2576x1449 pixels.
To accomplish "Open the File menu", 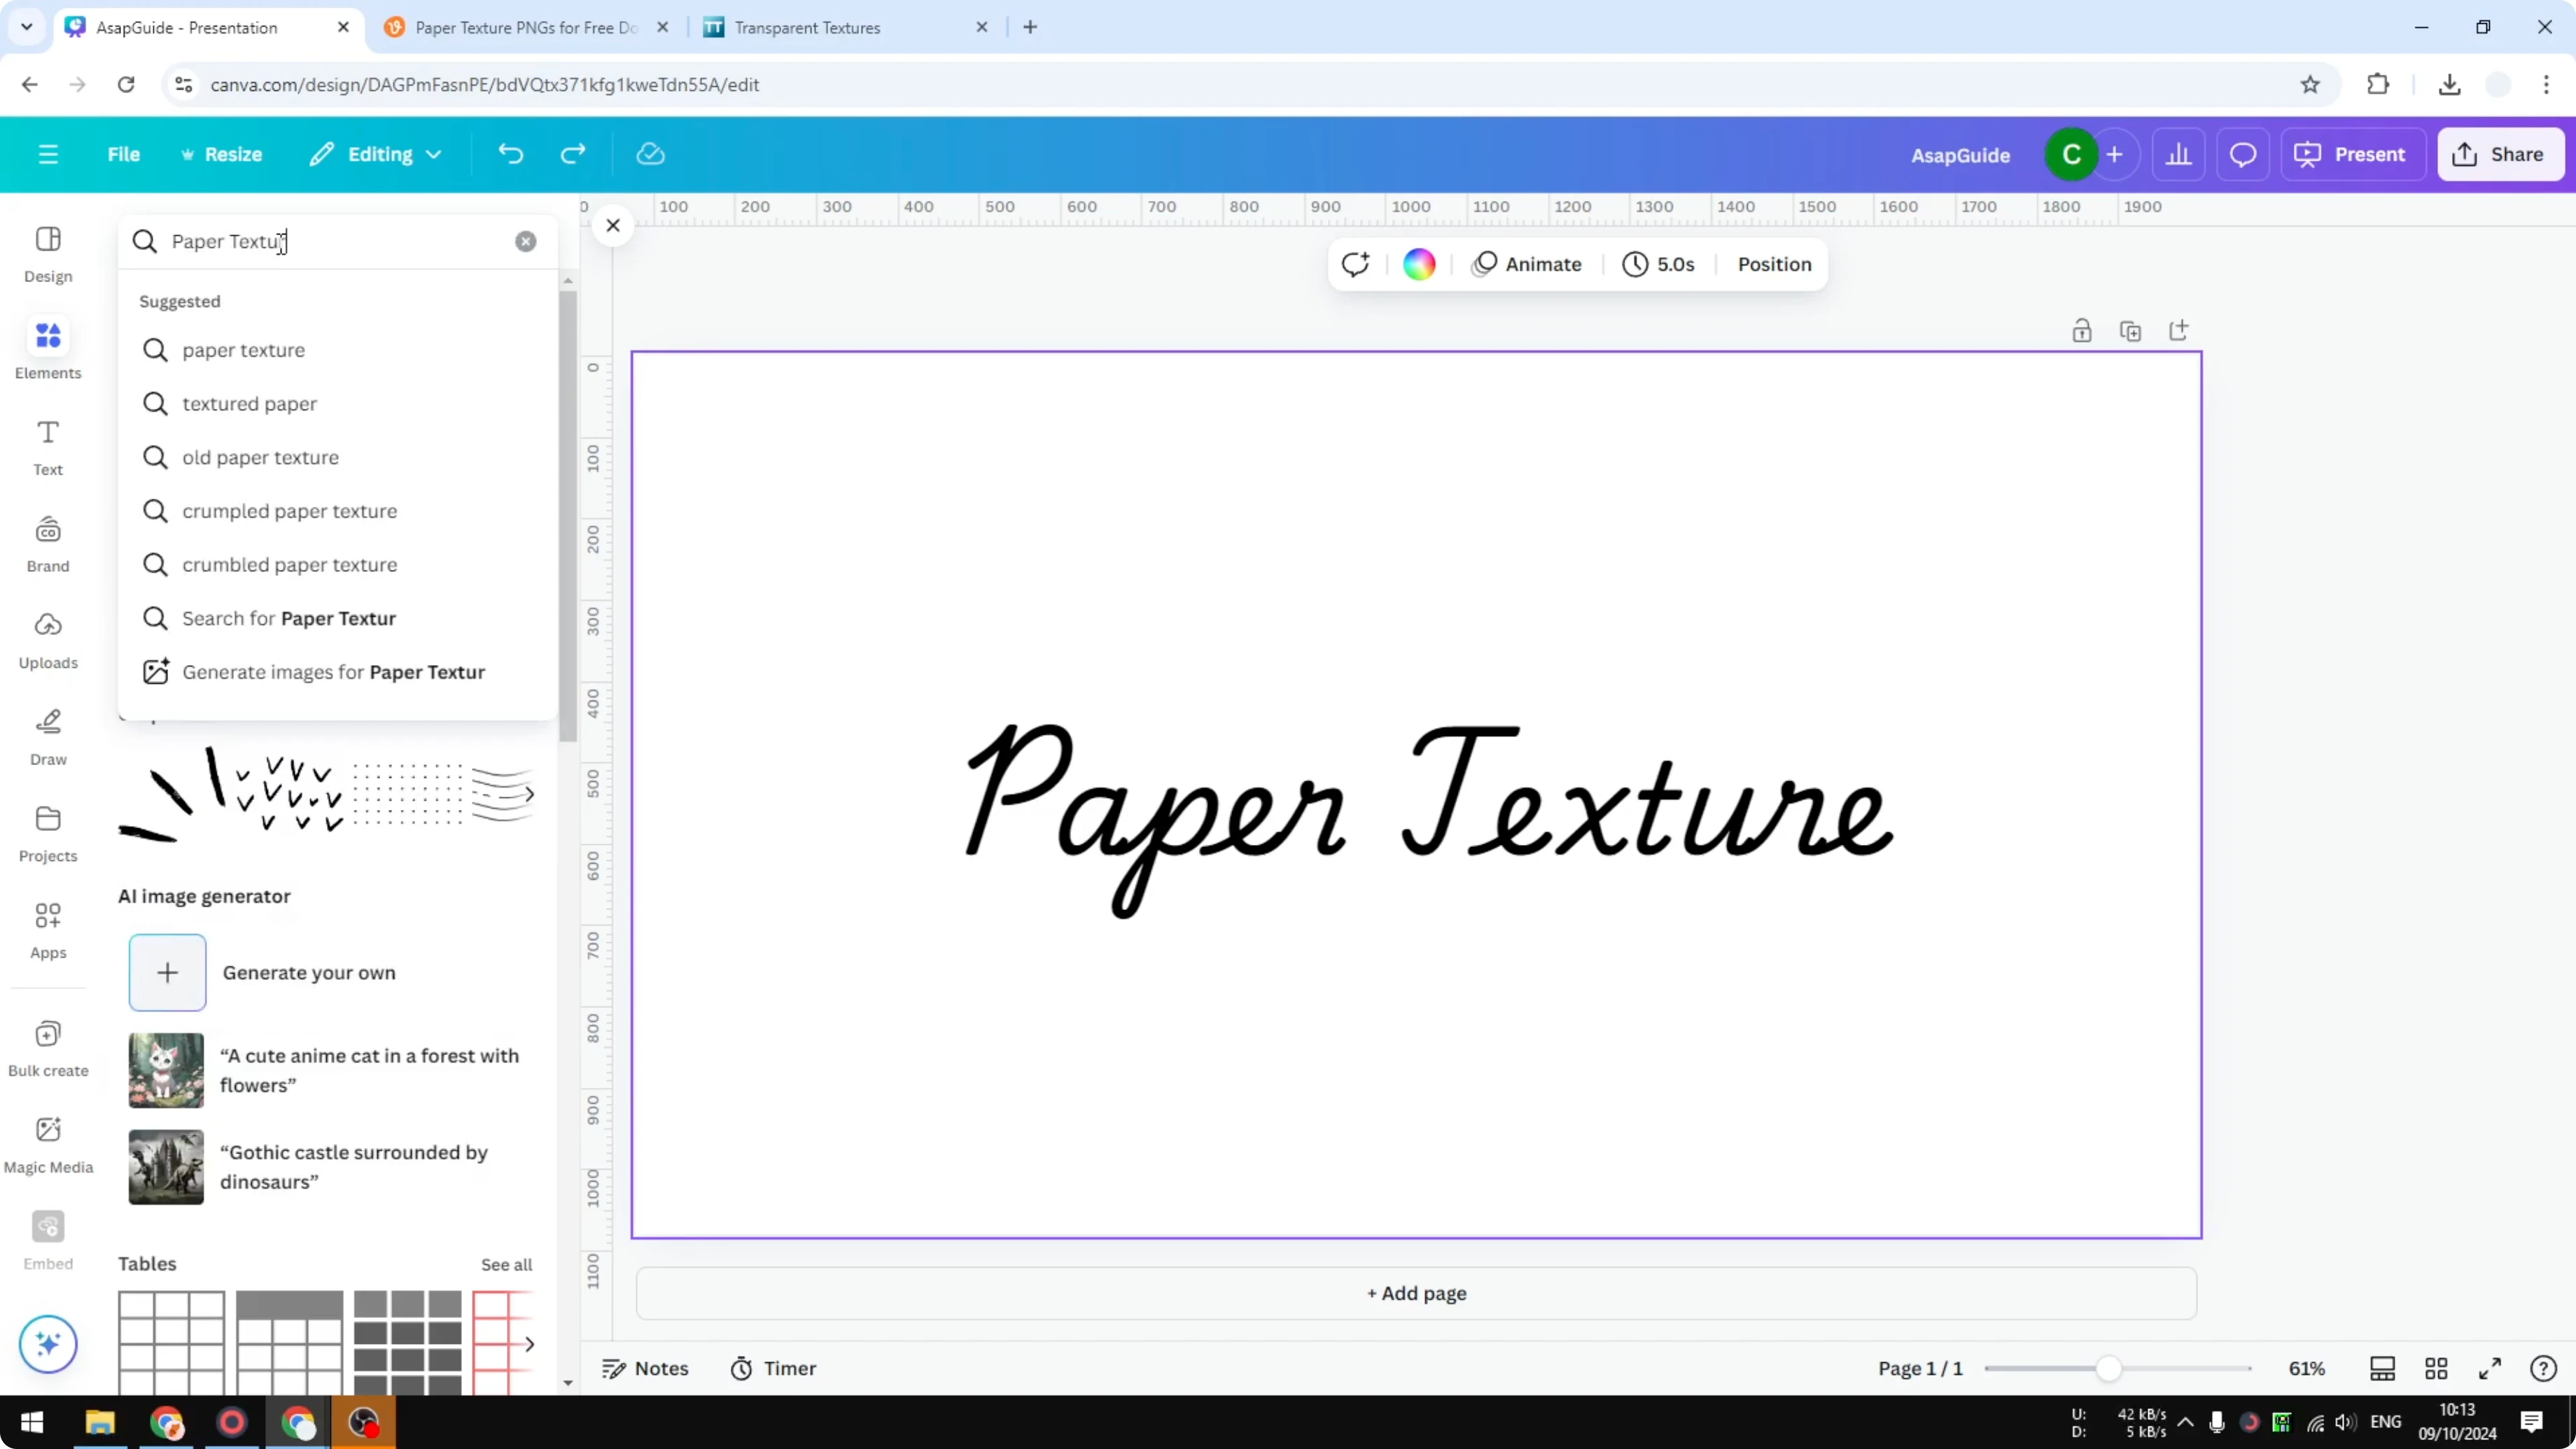I will pyautogui.click(x=124, y=154).
